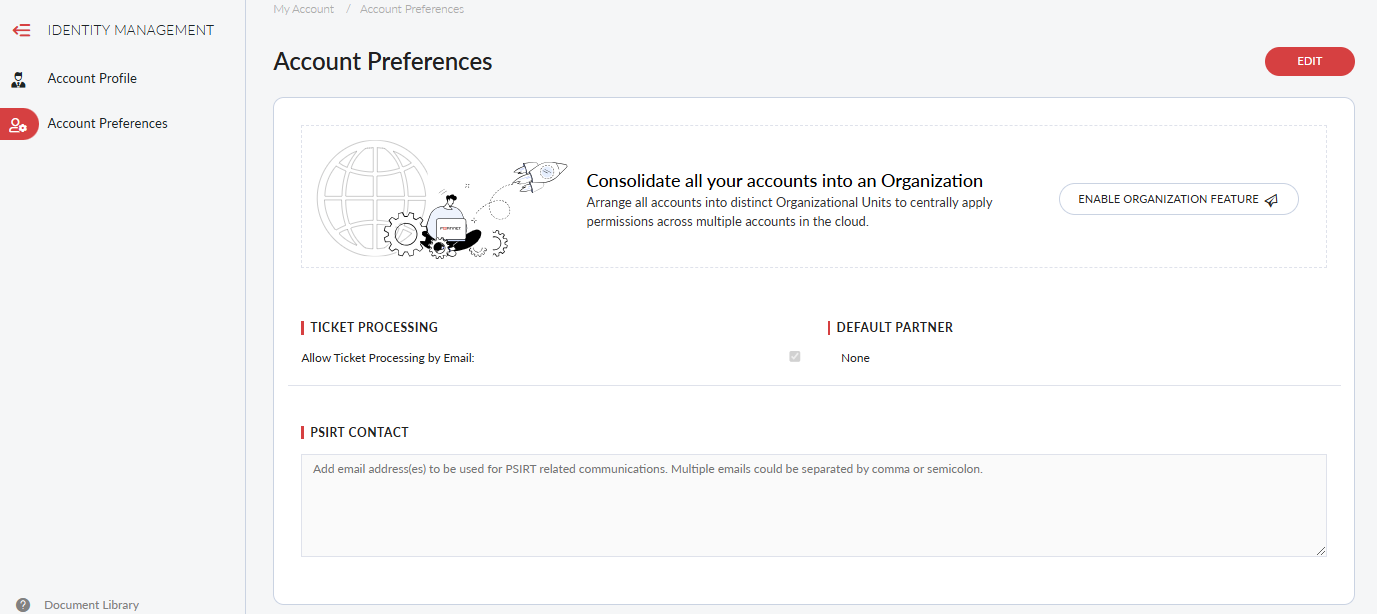Click the red Identity Management logo icon

tap(21, 30)
